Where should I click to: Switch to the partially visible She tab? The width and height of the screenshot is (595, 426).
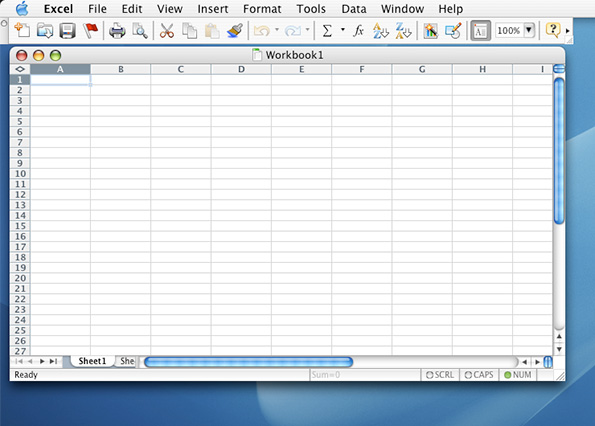(x=127, y=361)
